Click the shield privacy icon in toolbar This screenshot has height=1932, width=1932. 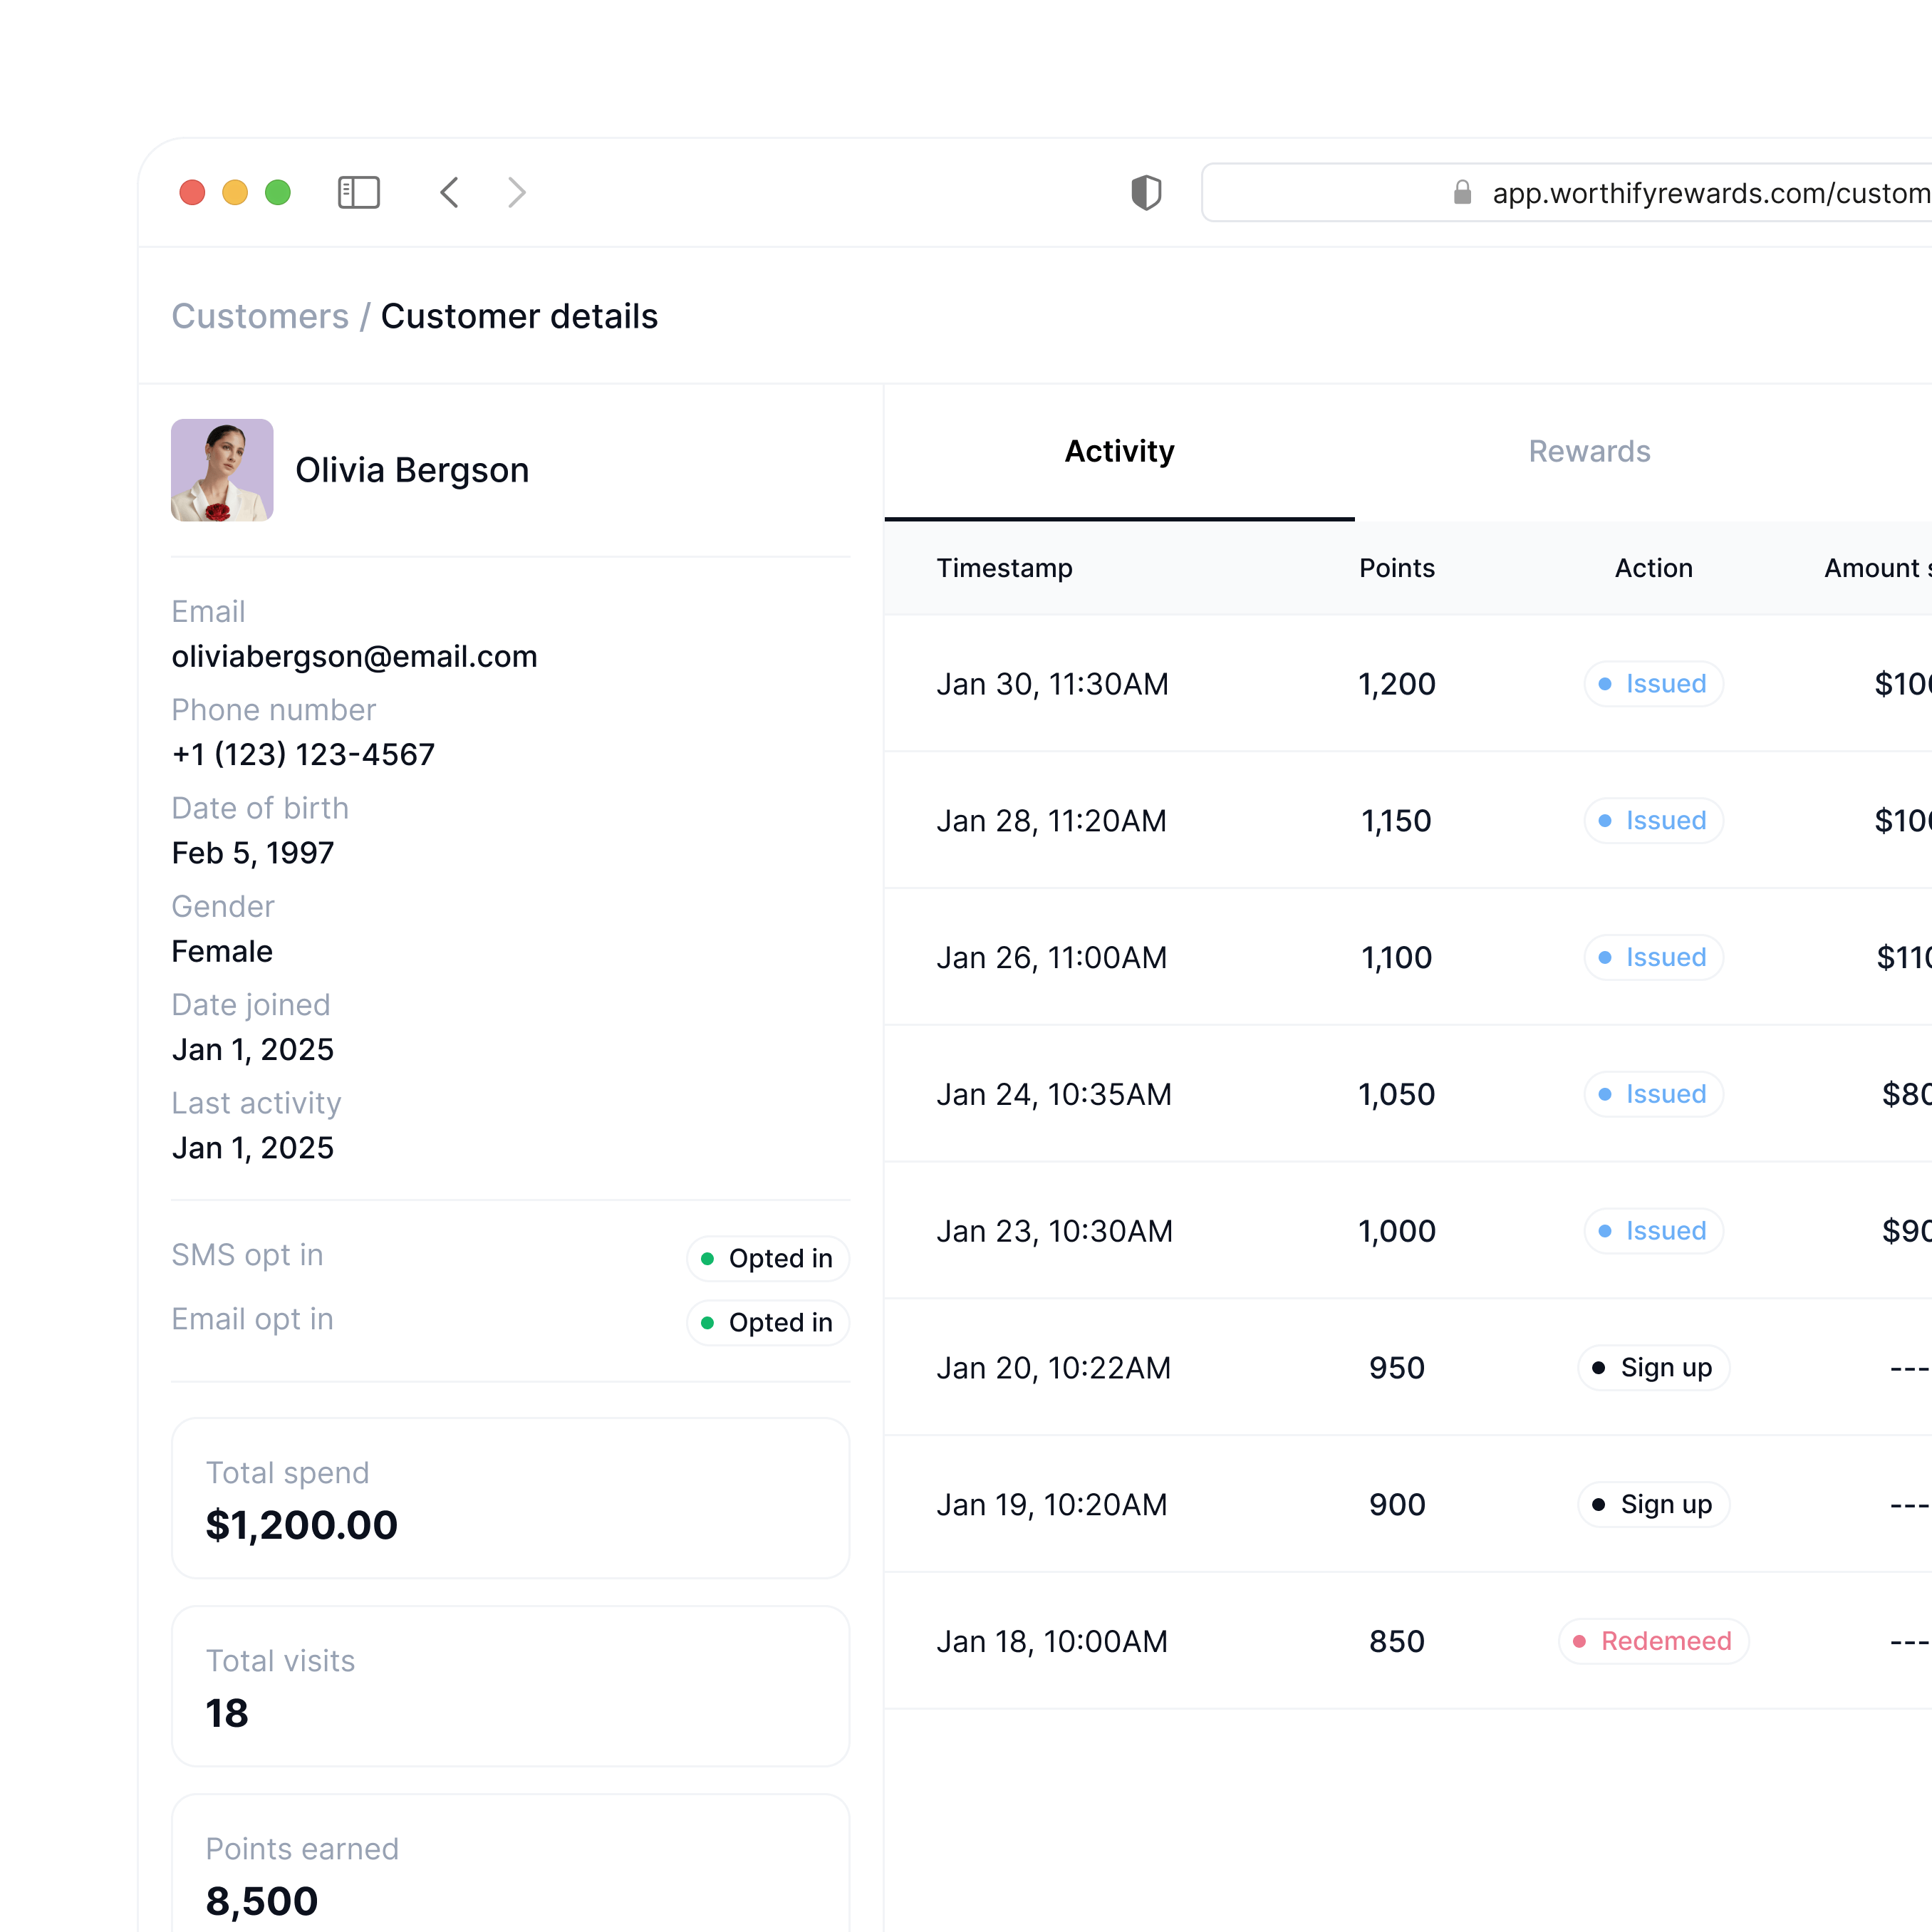(1146, 192)
